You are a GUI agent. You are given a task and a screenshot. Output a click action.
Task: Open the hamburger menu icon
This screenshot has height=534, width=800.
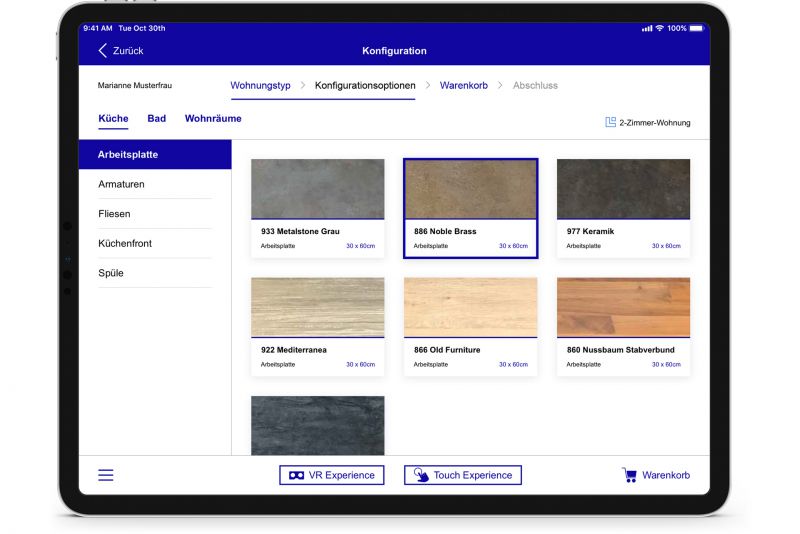pyautogui.click(x=106, y=475)
